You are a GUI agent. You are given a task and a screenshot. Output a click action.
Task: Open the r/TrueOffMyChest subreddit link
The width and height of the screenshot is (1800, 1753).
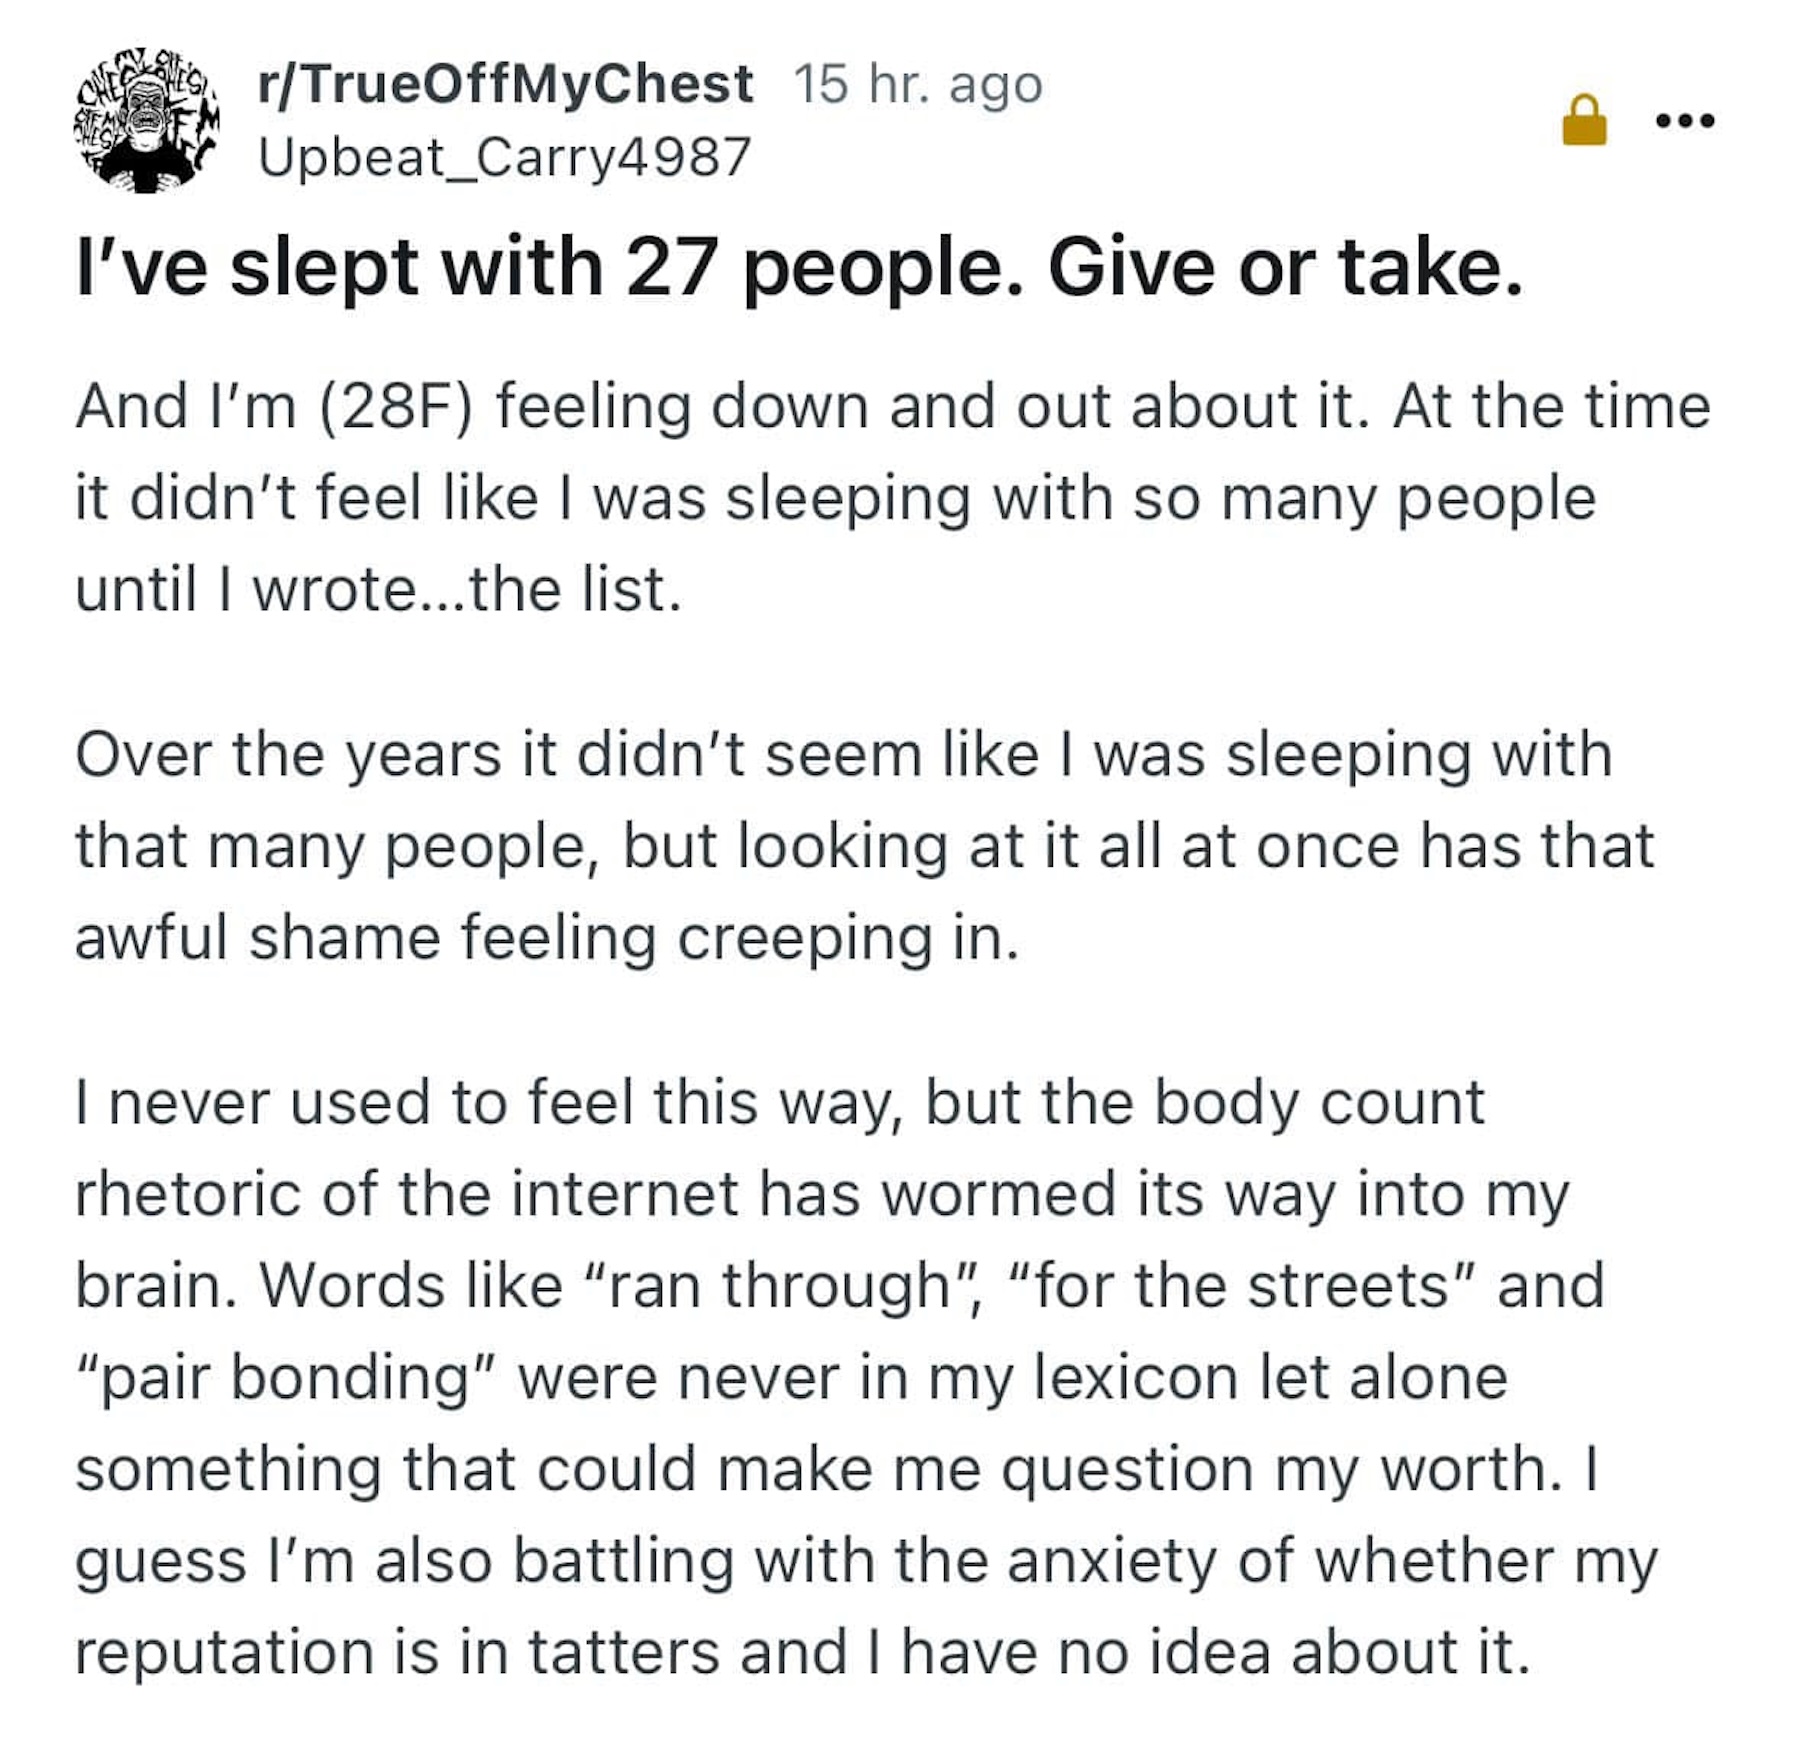[505, 83]
